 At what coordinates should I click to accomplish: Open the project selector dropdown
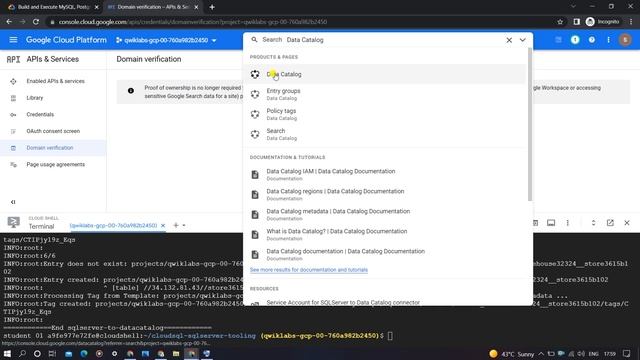[x=166, y=40]
